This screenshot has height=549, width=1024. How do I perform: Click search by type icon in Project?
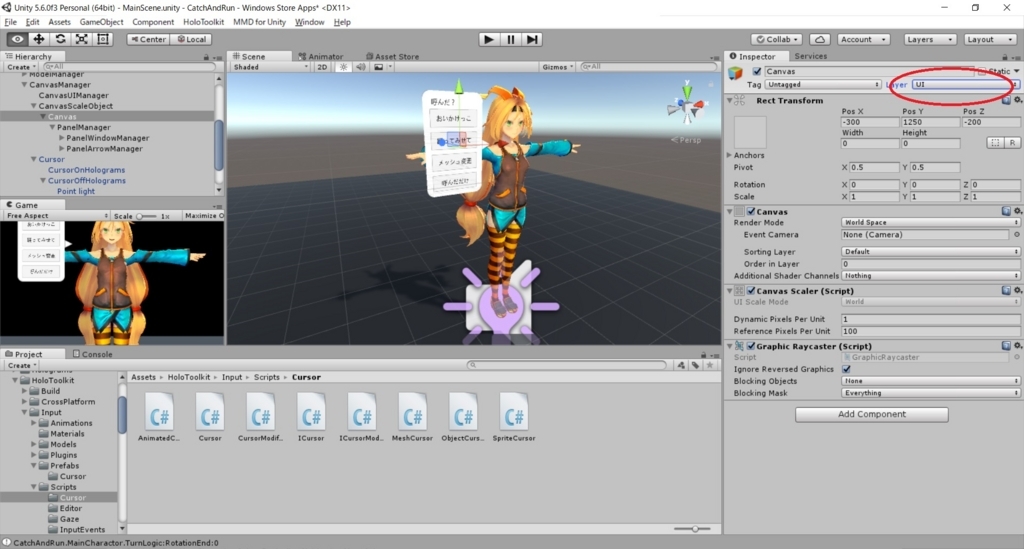click(x=681, y=366)
